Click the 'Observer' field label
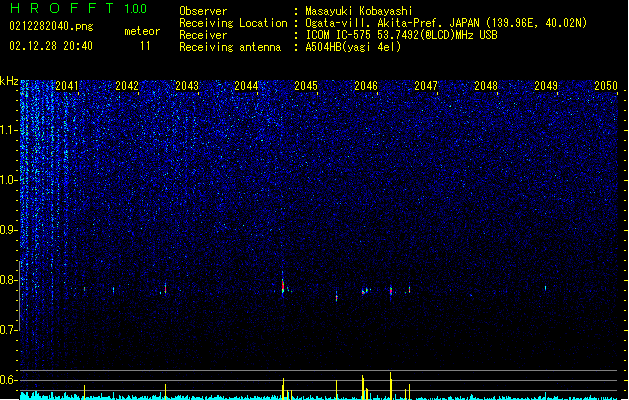Image resolution: width=629 pixels, height=400 pixels. (203, 11)
